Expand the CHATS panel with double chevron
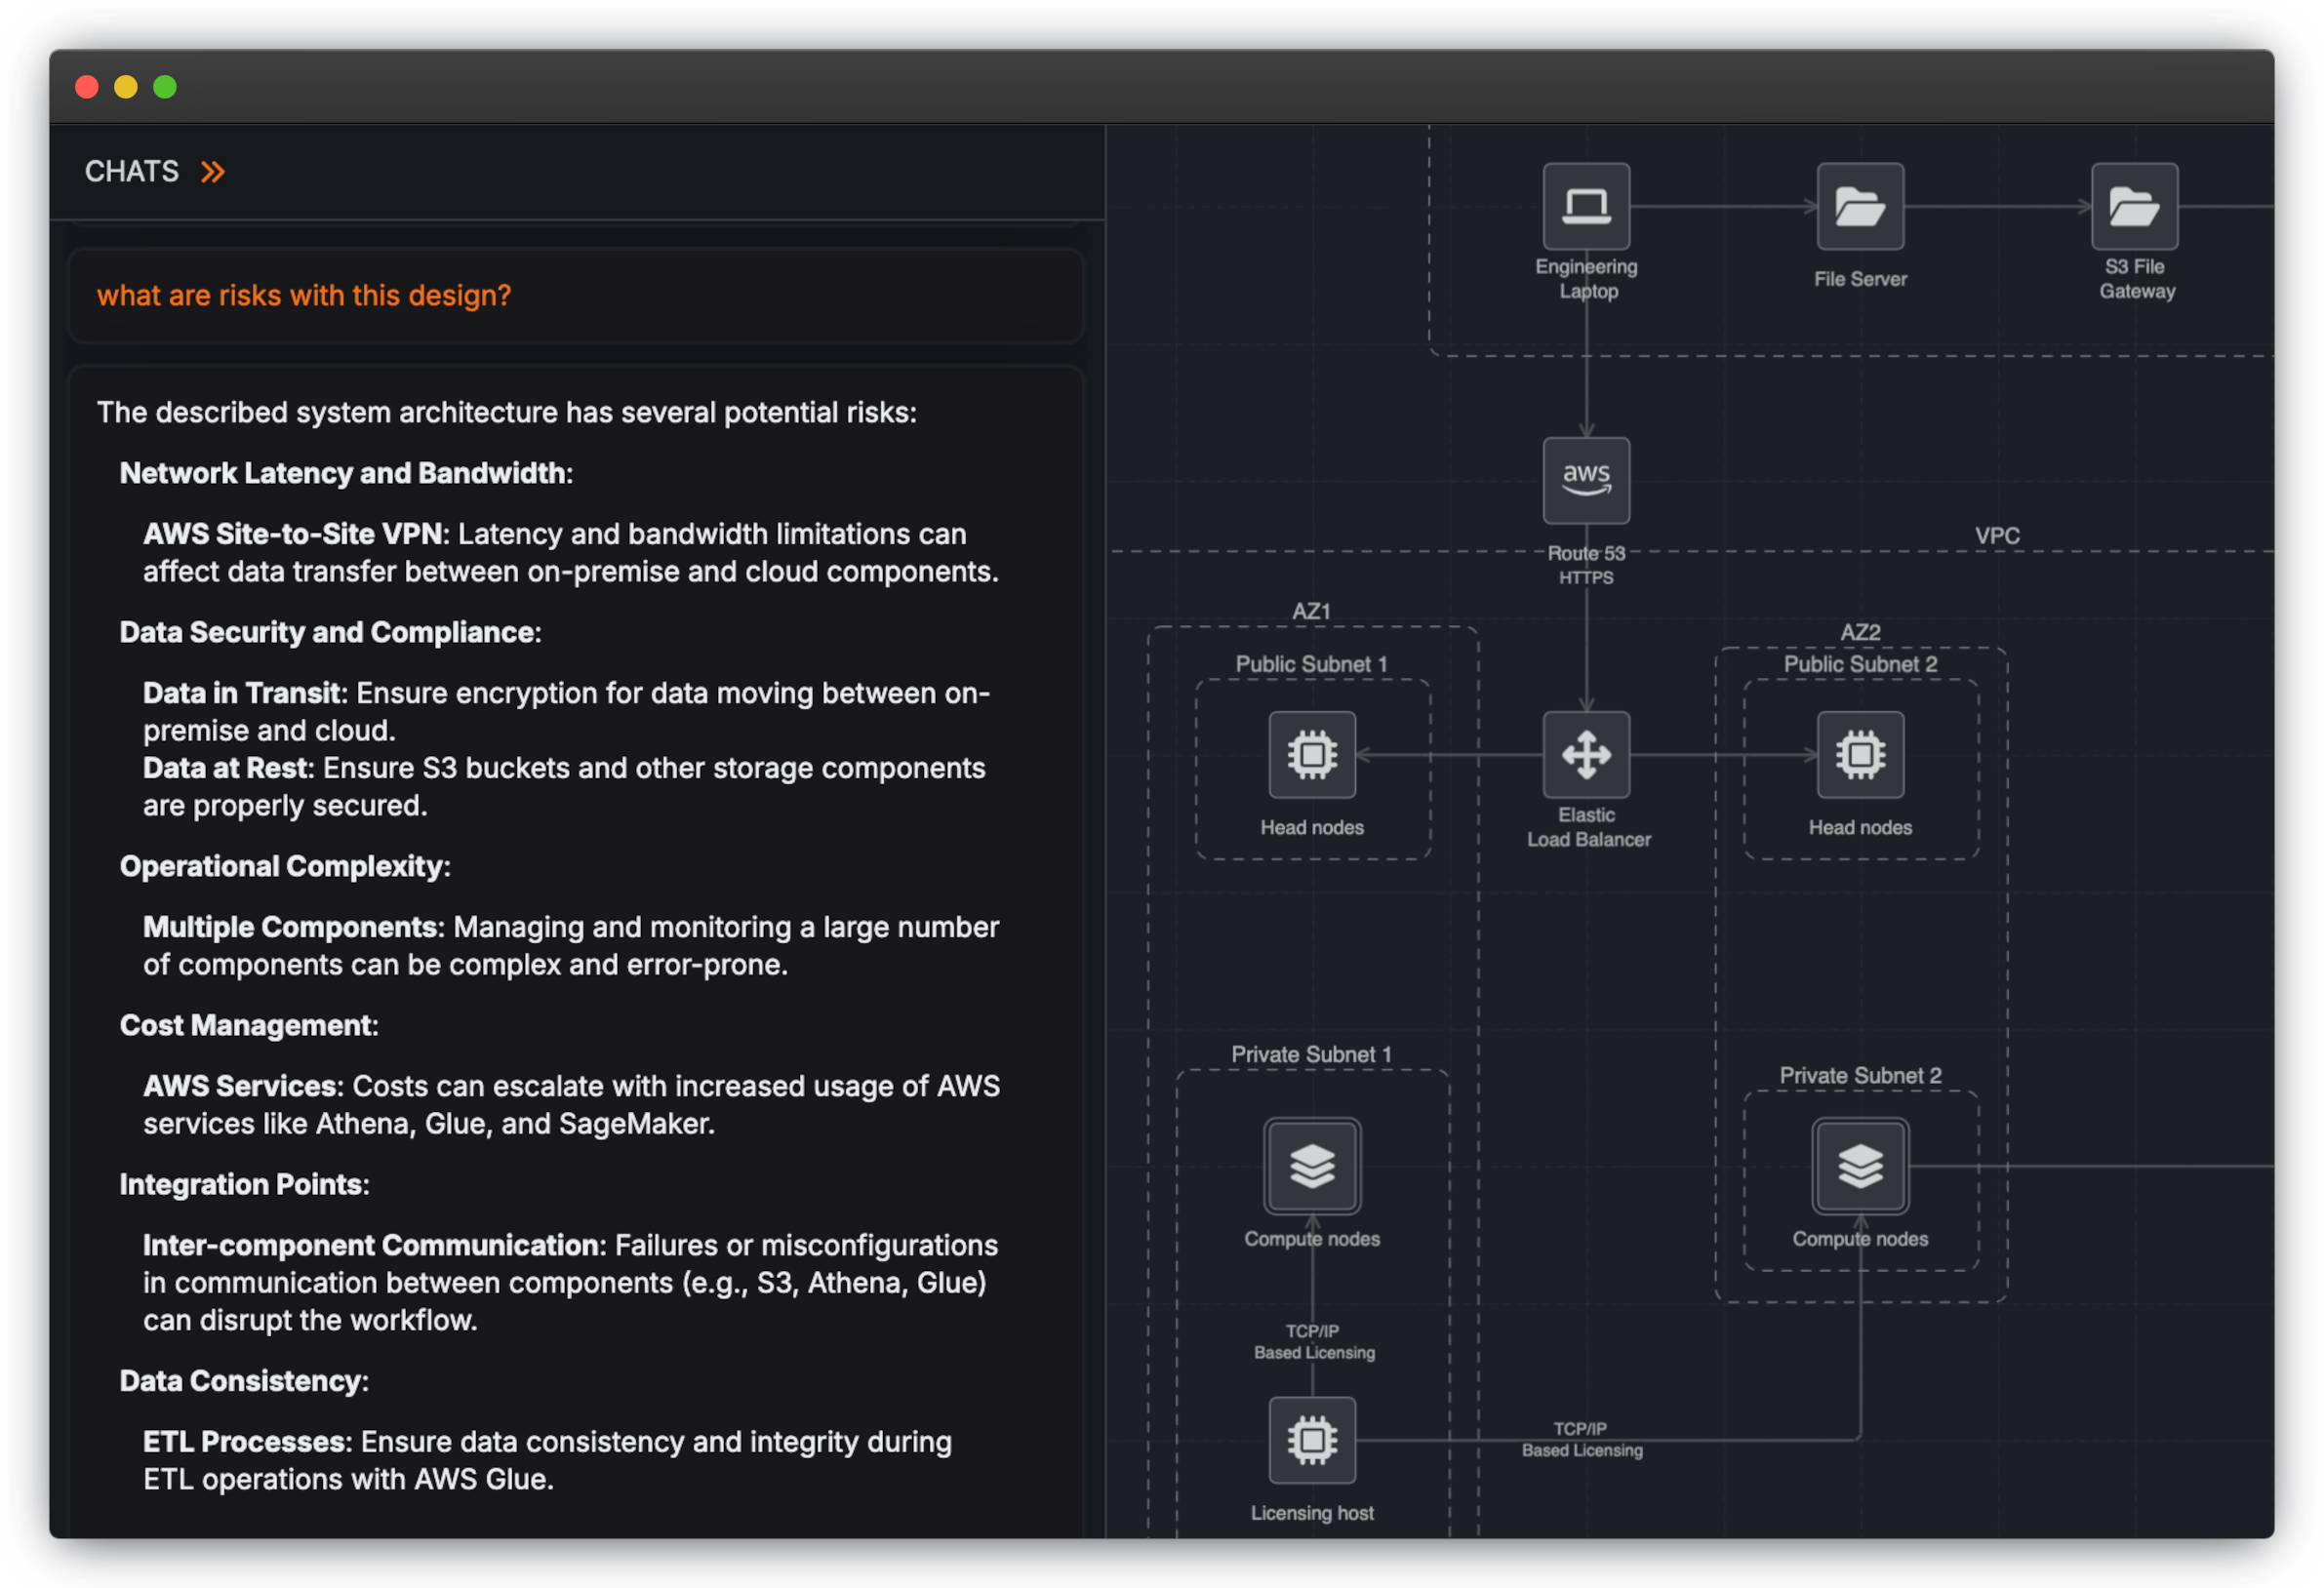Screen dimensions: 2324x1588 click(x=213, y=172)
